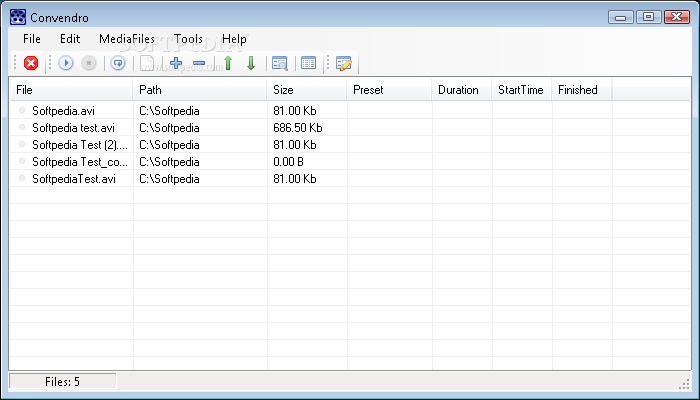700x400 pixels.
Task: Remove a file with the blue minus icon
Action: 199,63
